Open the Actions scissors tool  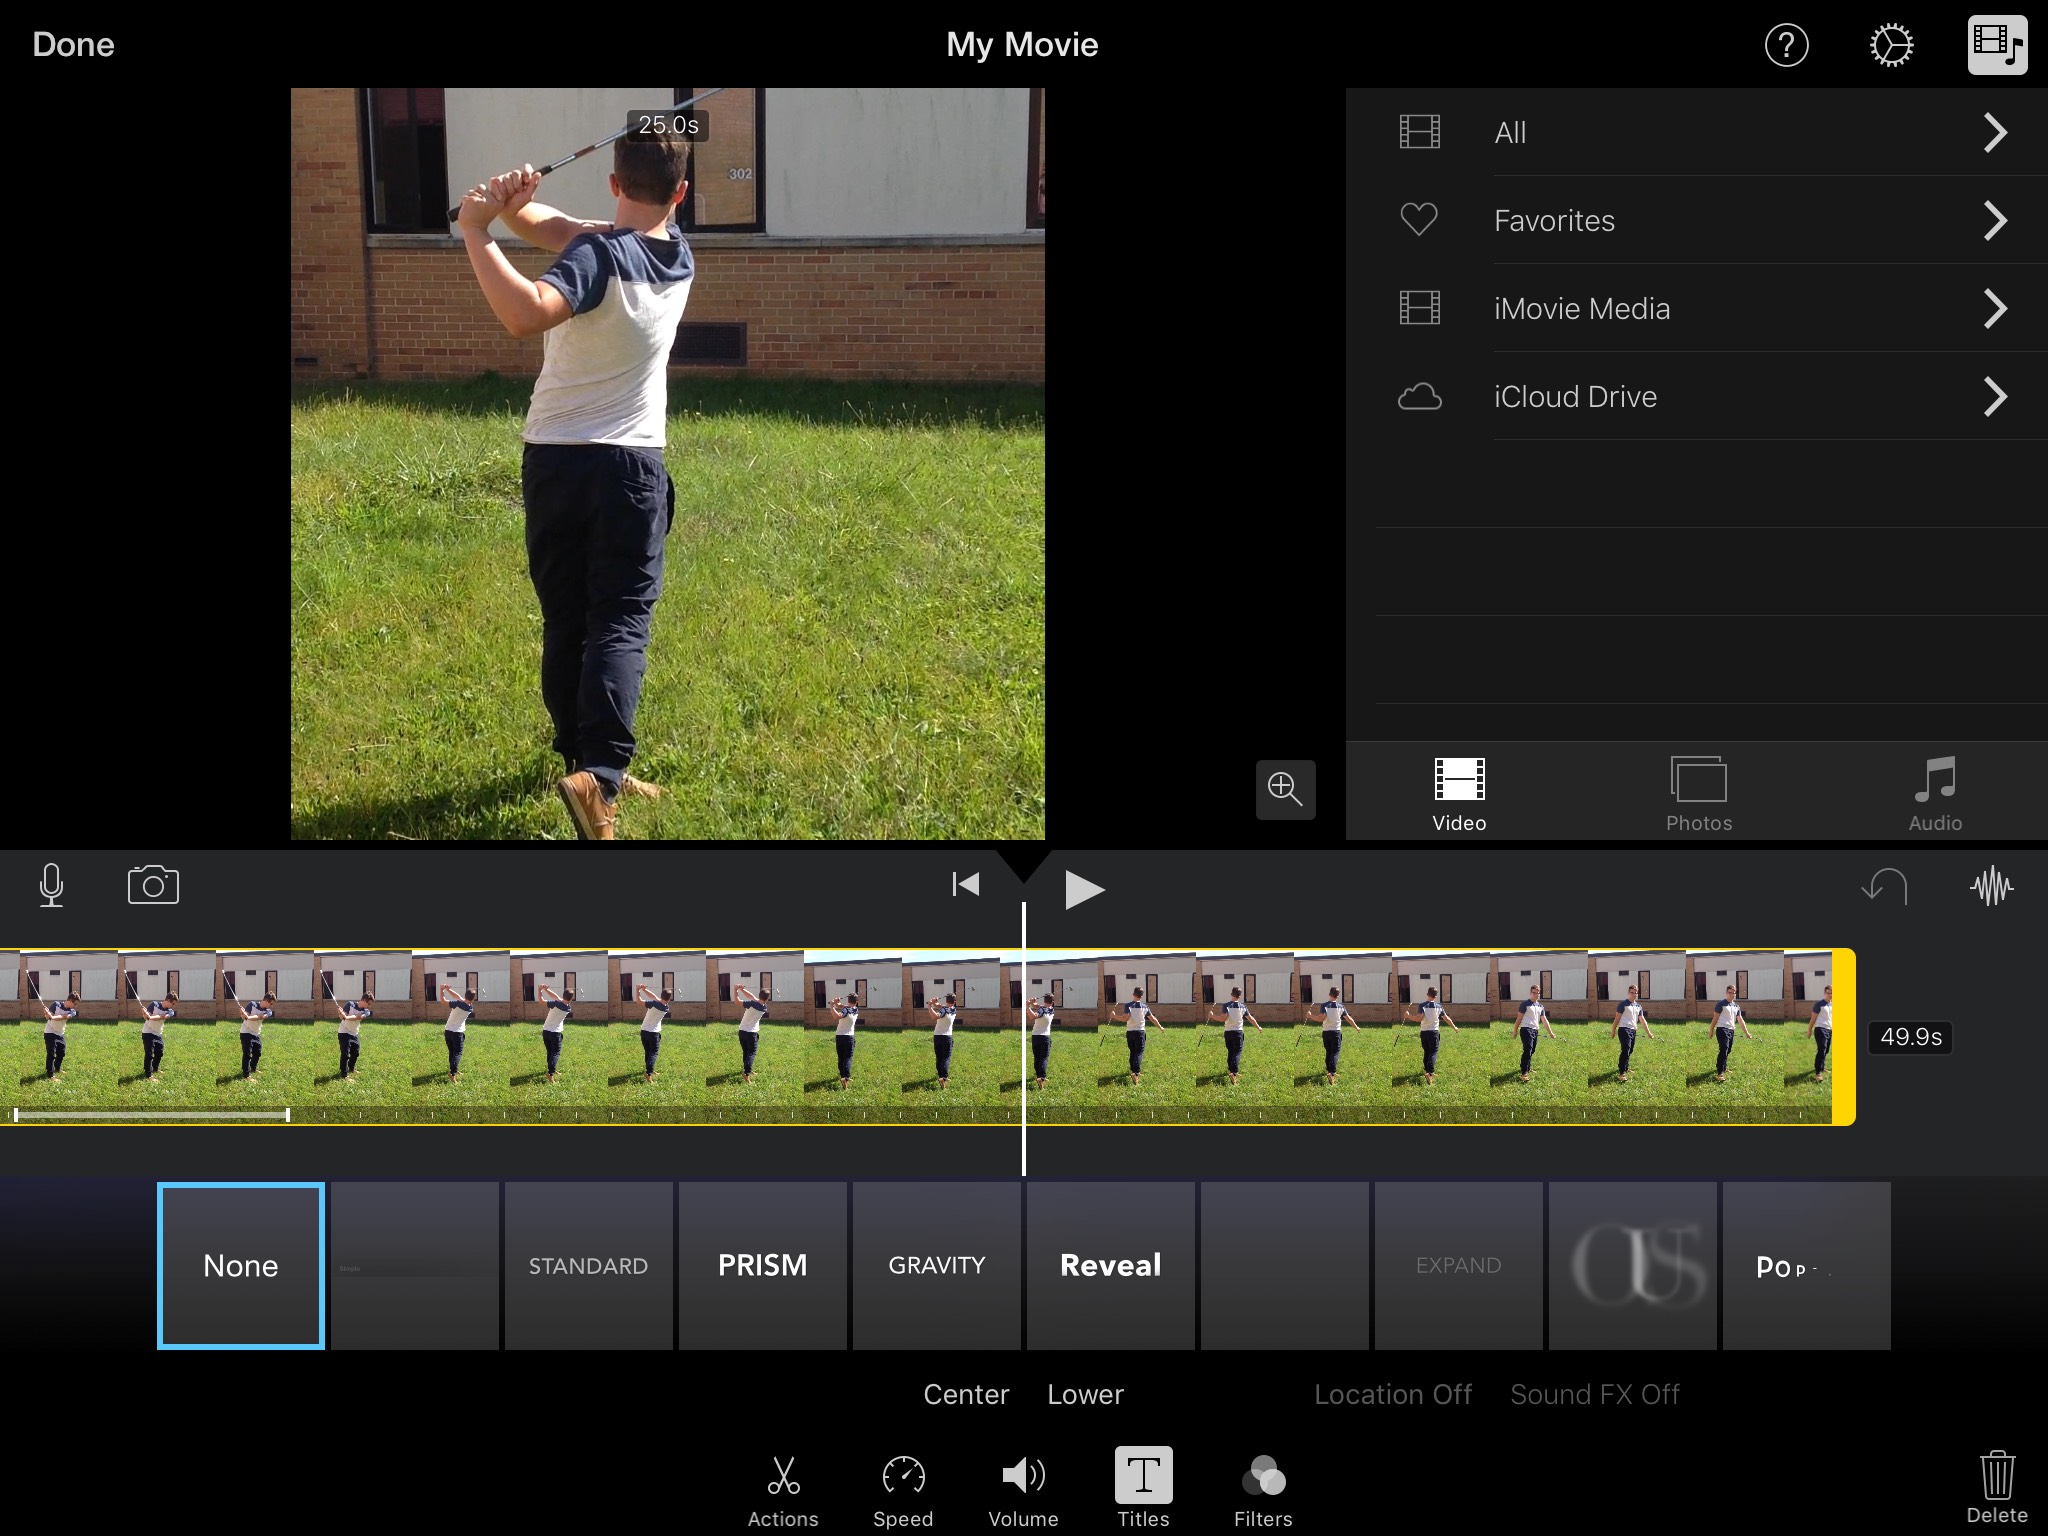783,1488
